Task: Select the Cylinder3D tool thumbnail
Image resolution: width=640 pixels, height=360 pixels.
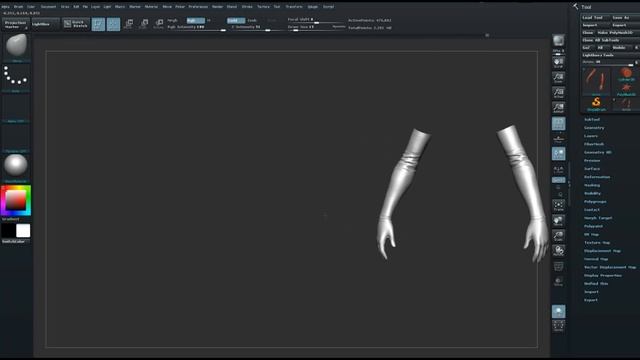Action: (626, 75)
